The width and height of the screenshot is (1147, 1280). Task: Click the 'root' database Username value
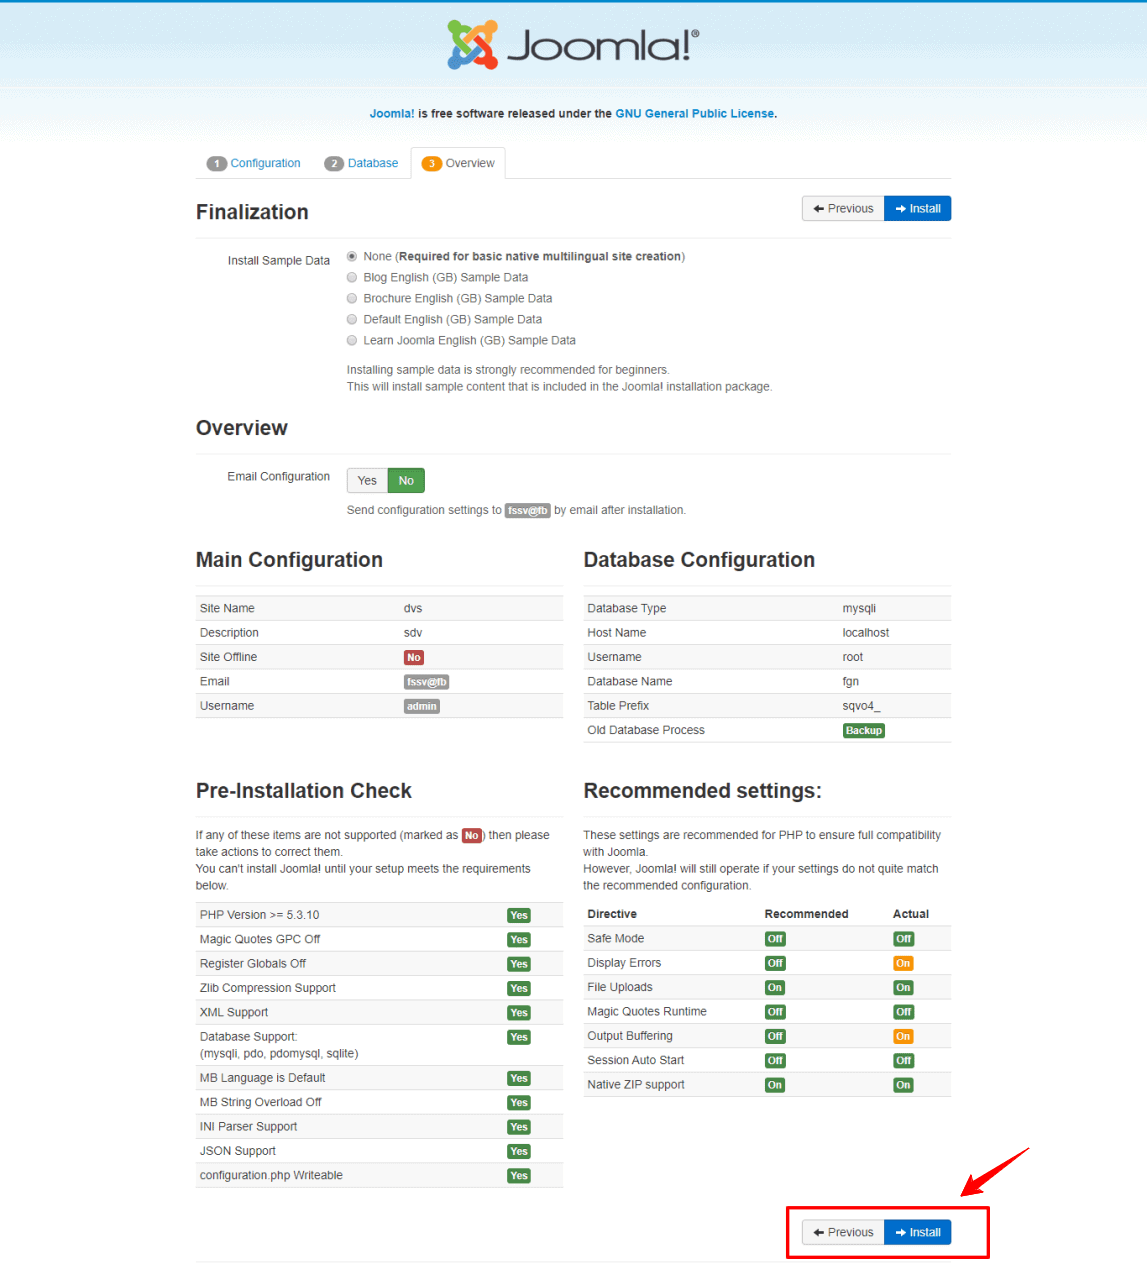pyautogui.click(x=853, y=658)
